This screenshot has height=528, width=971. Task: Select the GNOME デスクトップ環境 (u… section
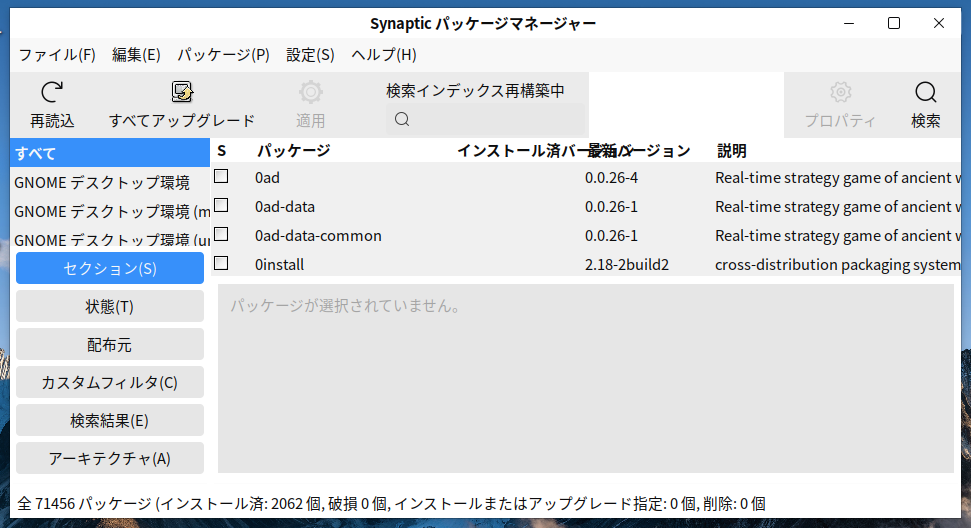pyautogui.click(x=110, y=240)
